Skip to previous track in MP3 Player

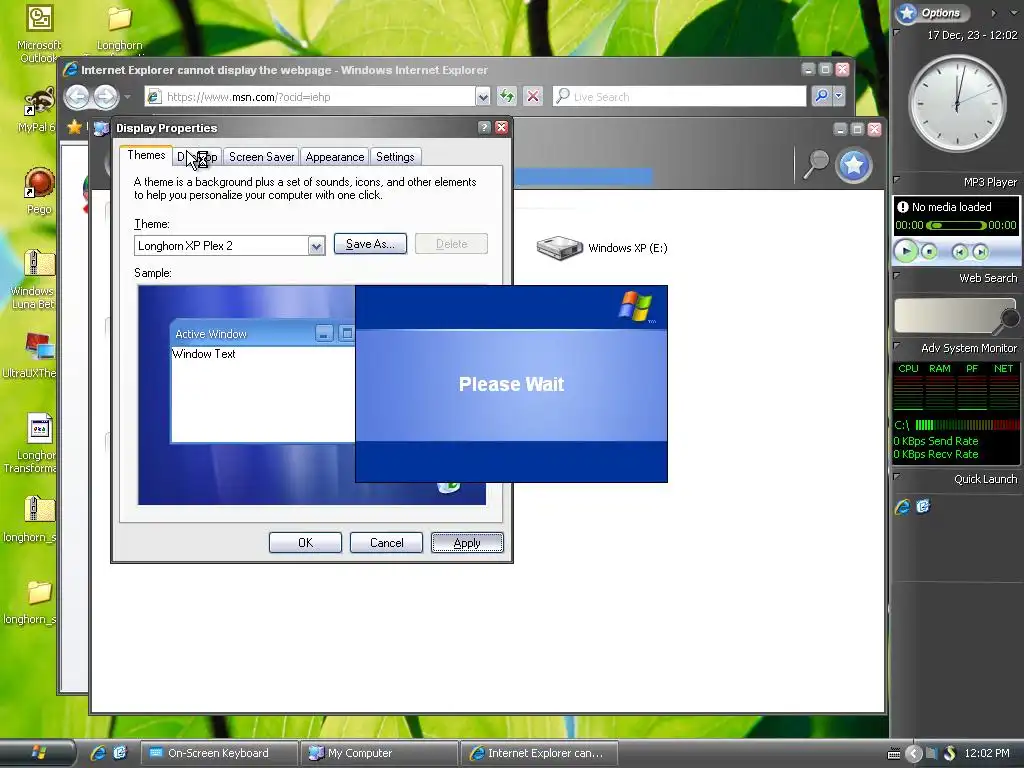959,252
